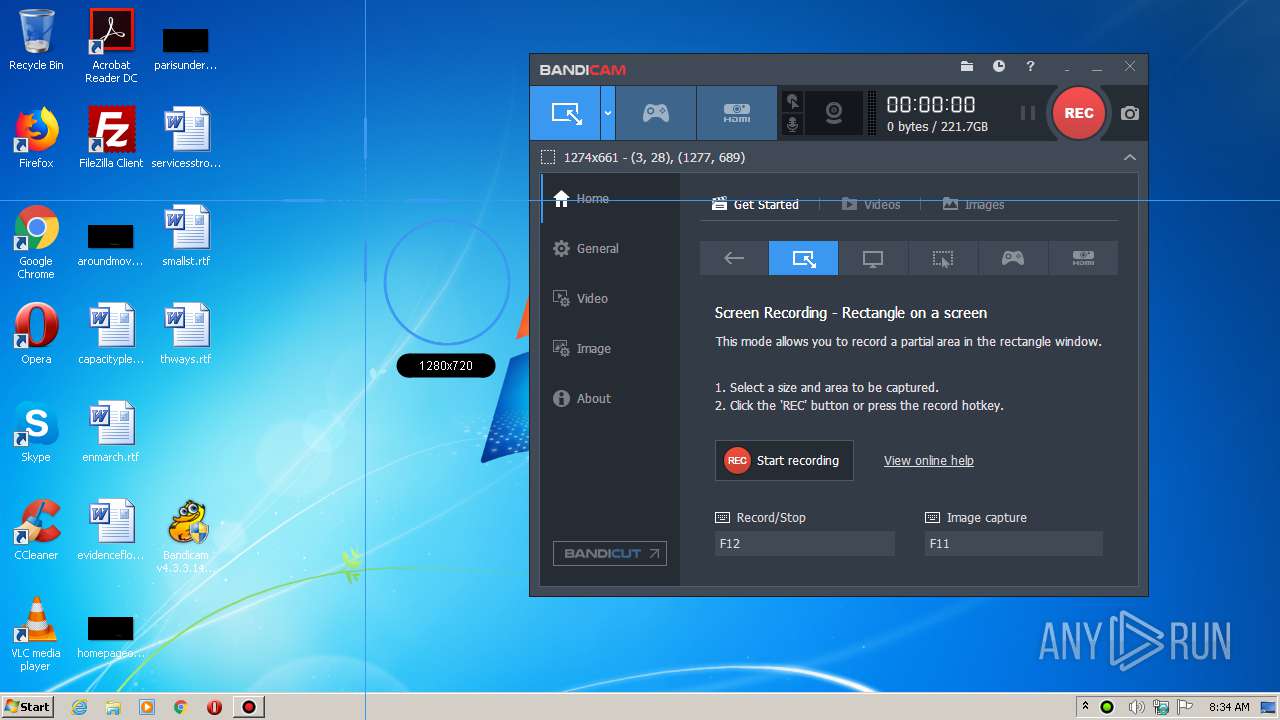Click the back arrow mode button

734,258
